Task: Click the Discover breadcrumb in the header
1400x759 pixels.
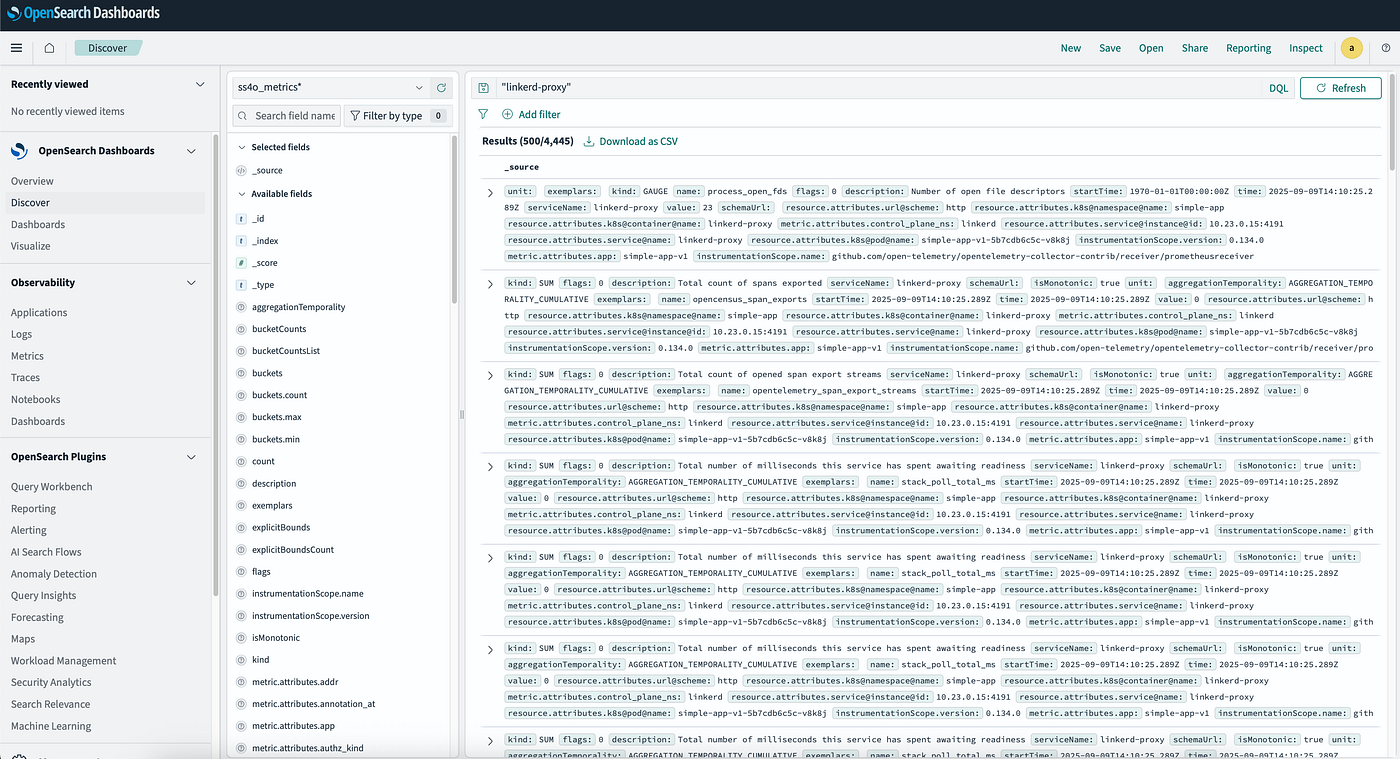Action: [x=108, y=48]
